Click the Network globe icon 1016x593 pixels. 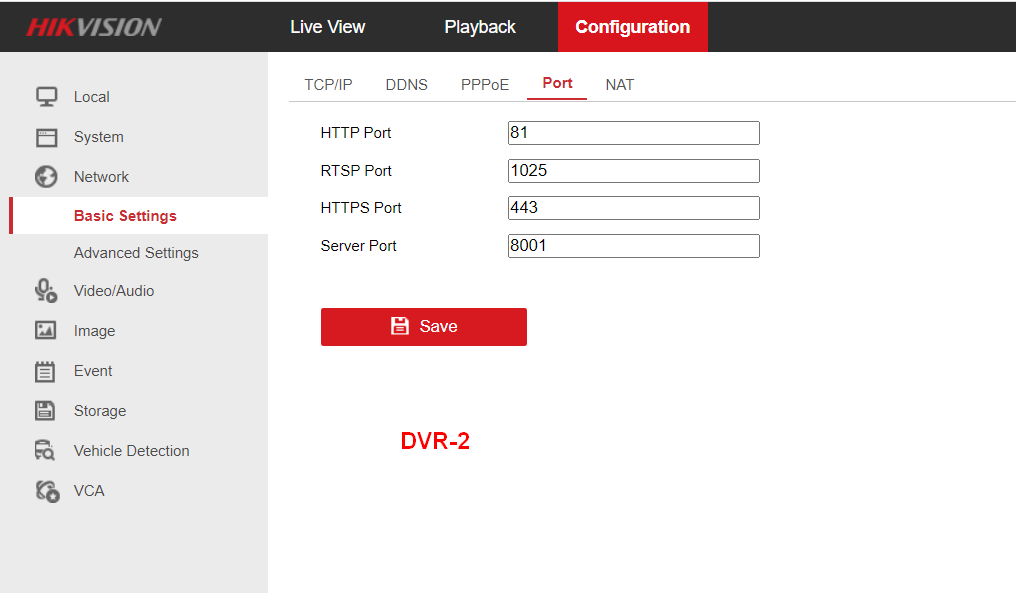(x=46, y=177)
